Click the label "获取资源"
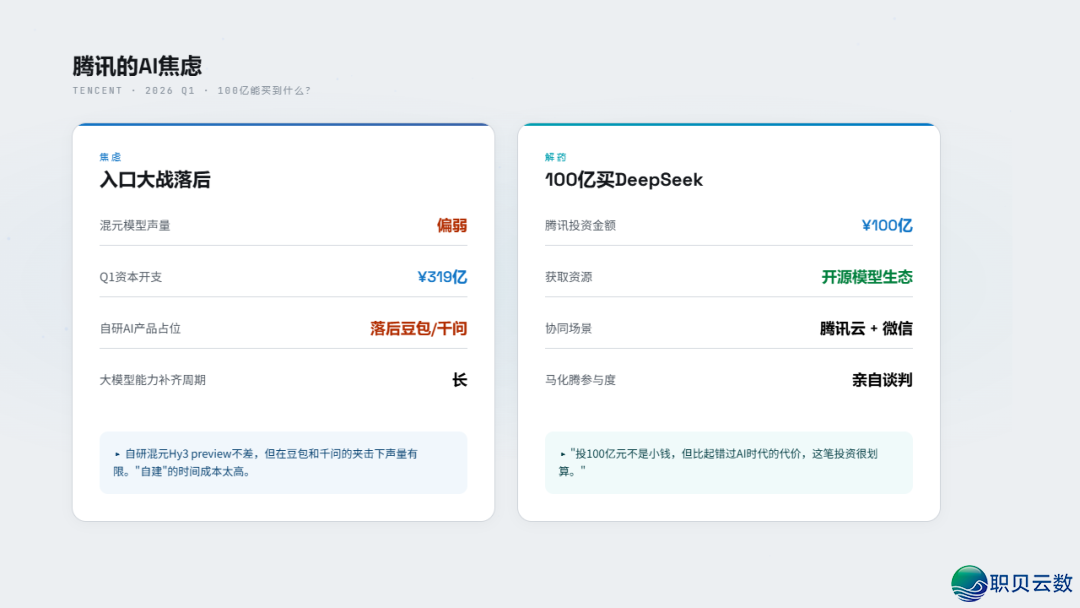The image size is (1080, 608). [x=569, y=277]
